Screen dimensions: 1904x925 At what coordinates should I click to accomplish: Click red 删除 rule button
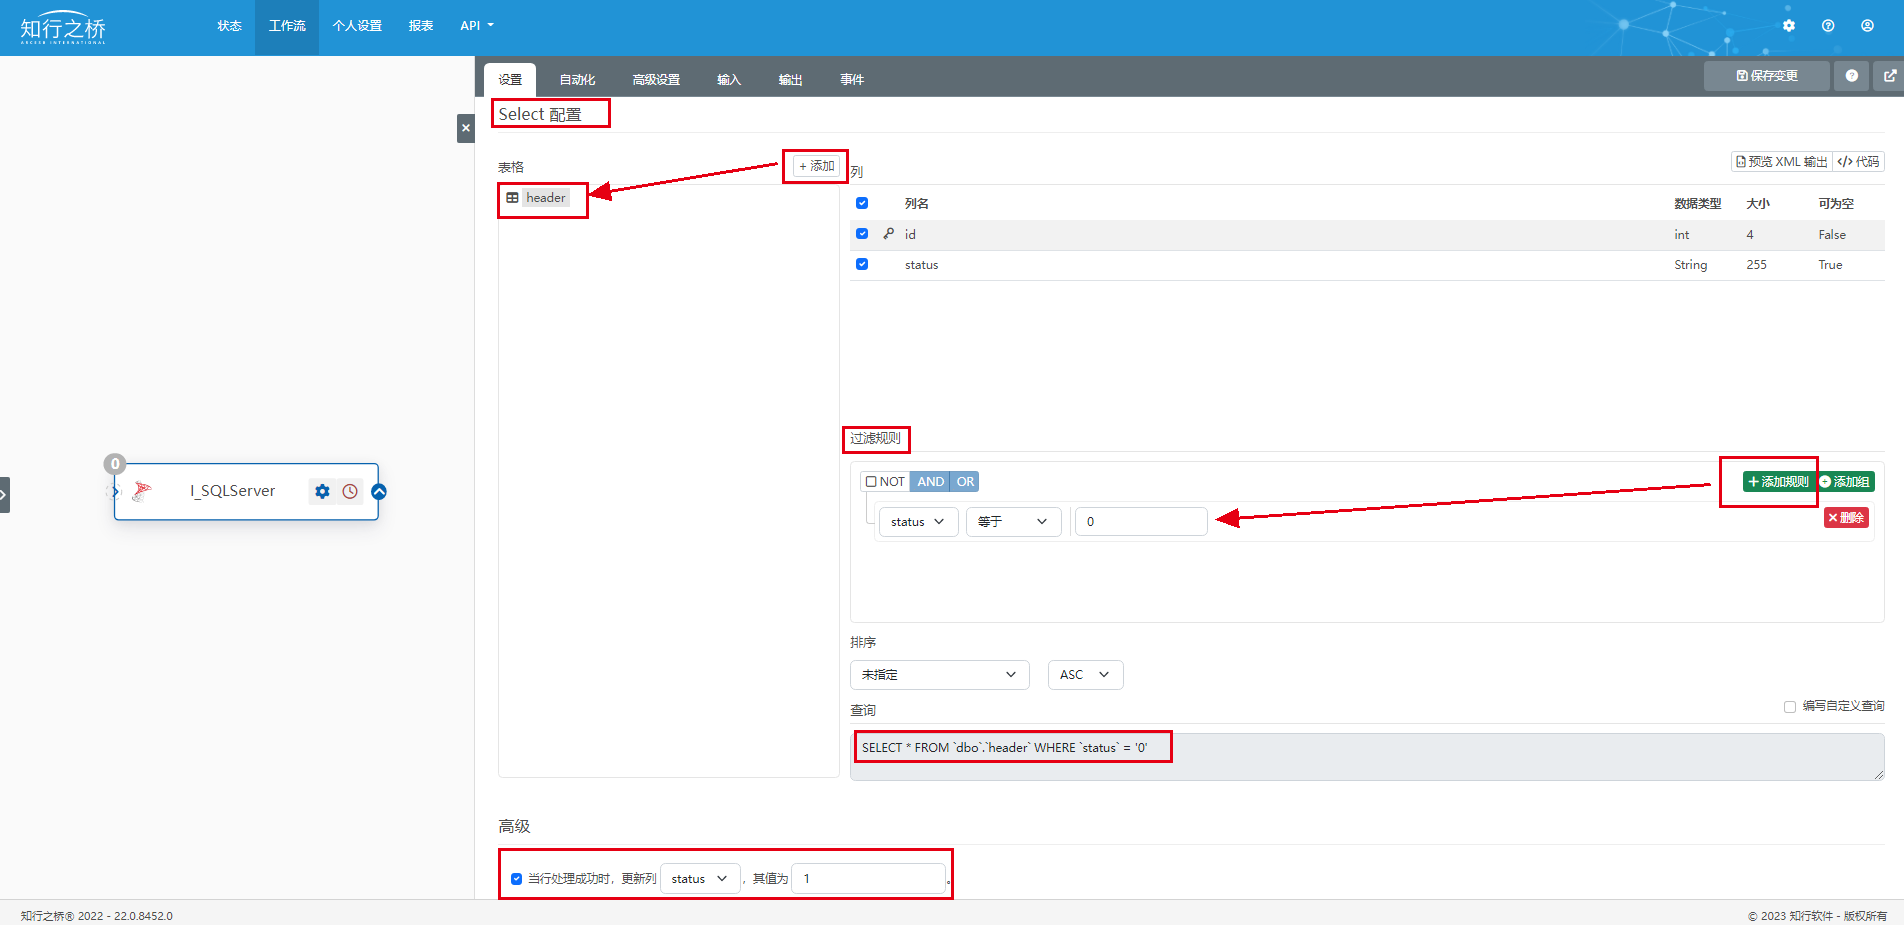[x=1846, y=518]
